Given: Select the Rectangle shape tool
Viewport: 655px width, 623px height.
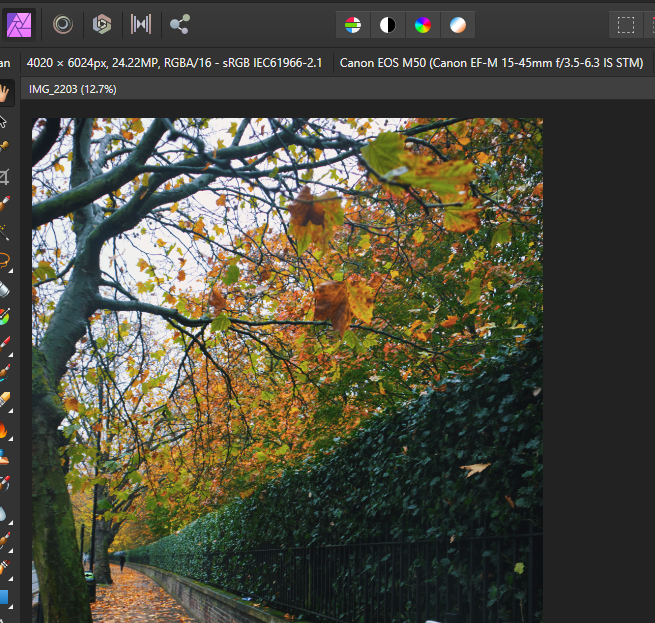Looking at the screenshot, I should click(4, 598).
